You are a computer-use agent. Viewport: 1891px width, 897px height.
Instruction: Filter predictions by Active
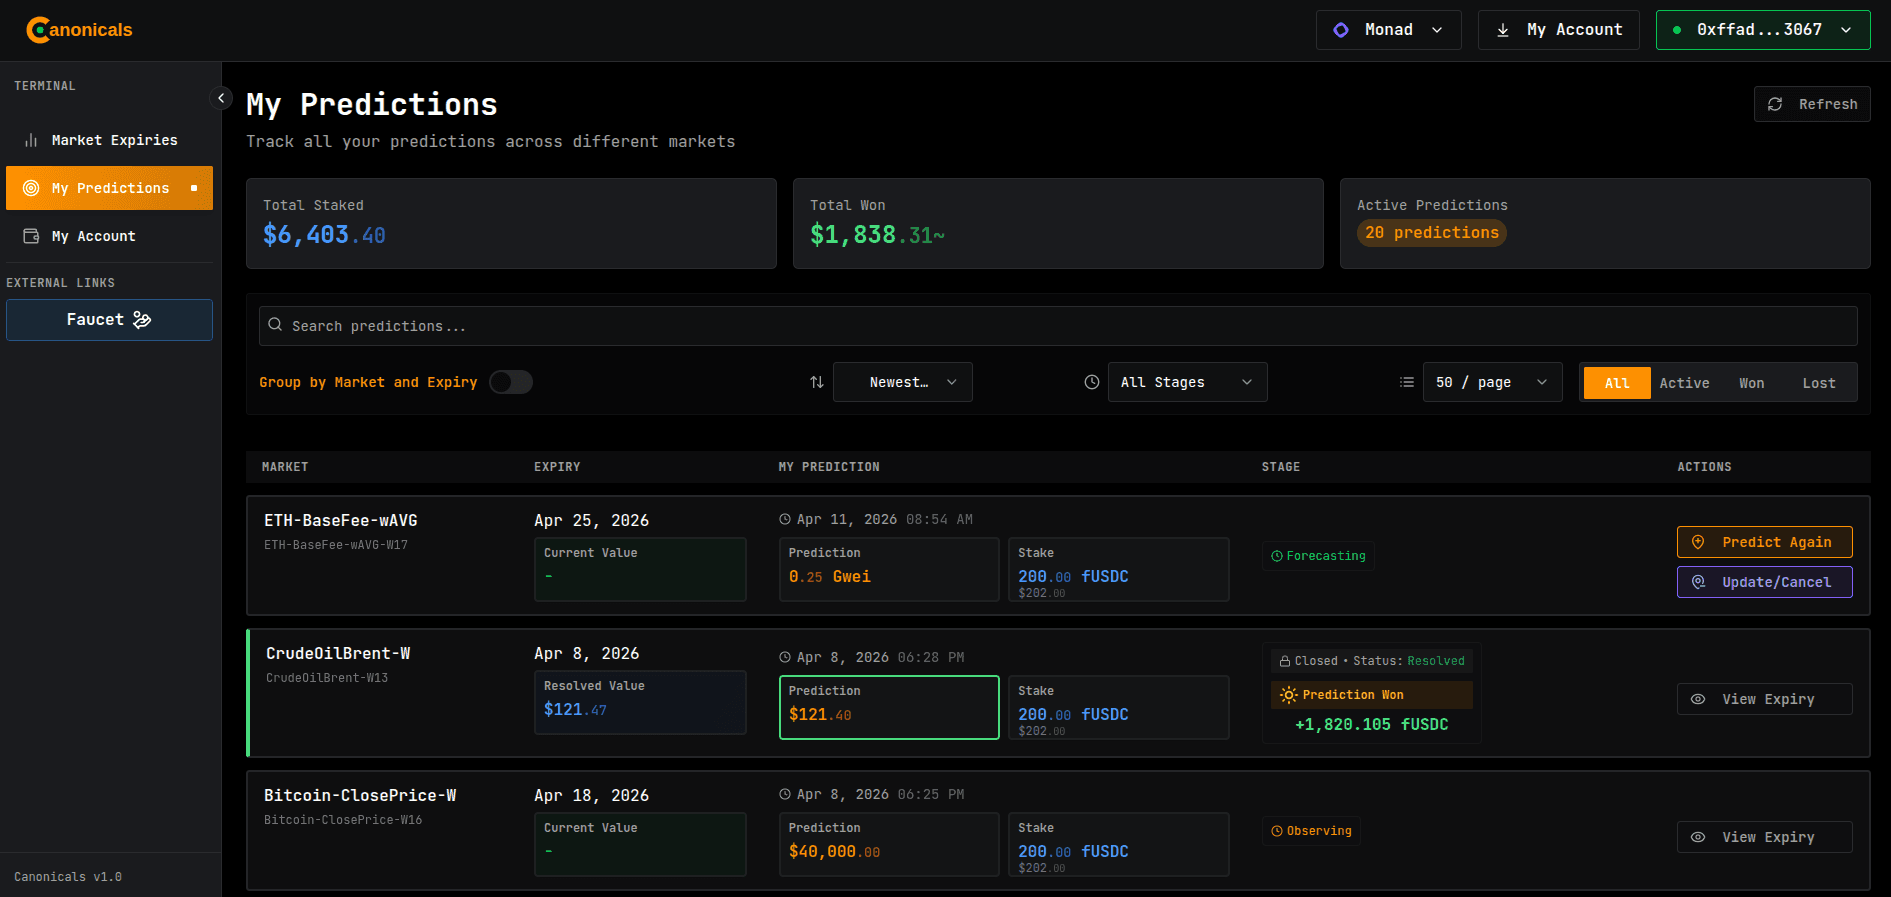point(1684,383)
